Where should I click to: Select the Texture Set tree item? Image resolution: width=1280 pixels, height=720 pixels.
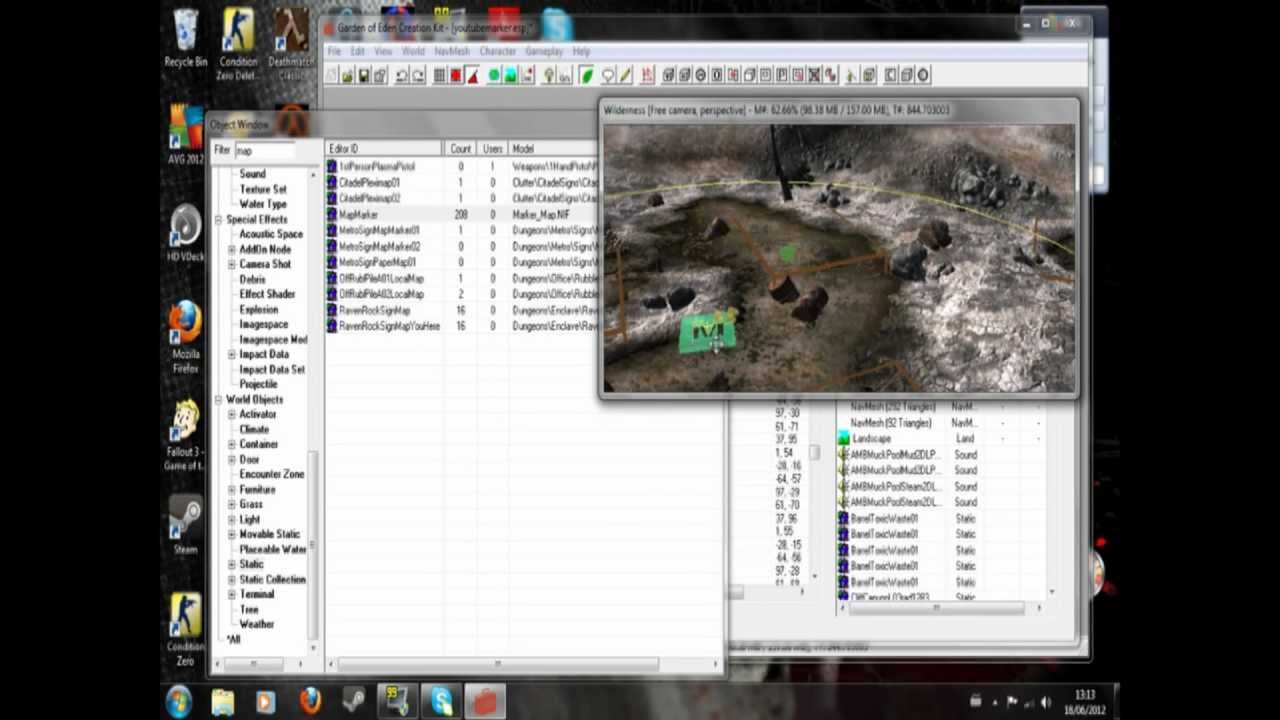[263, 189]
